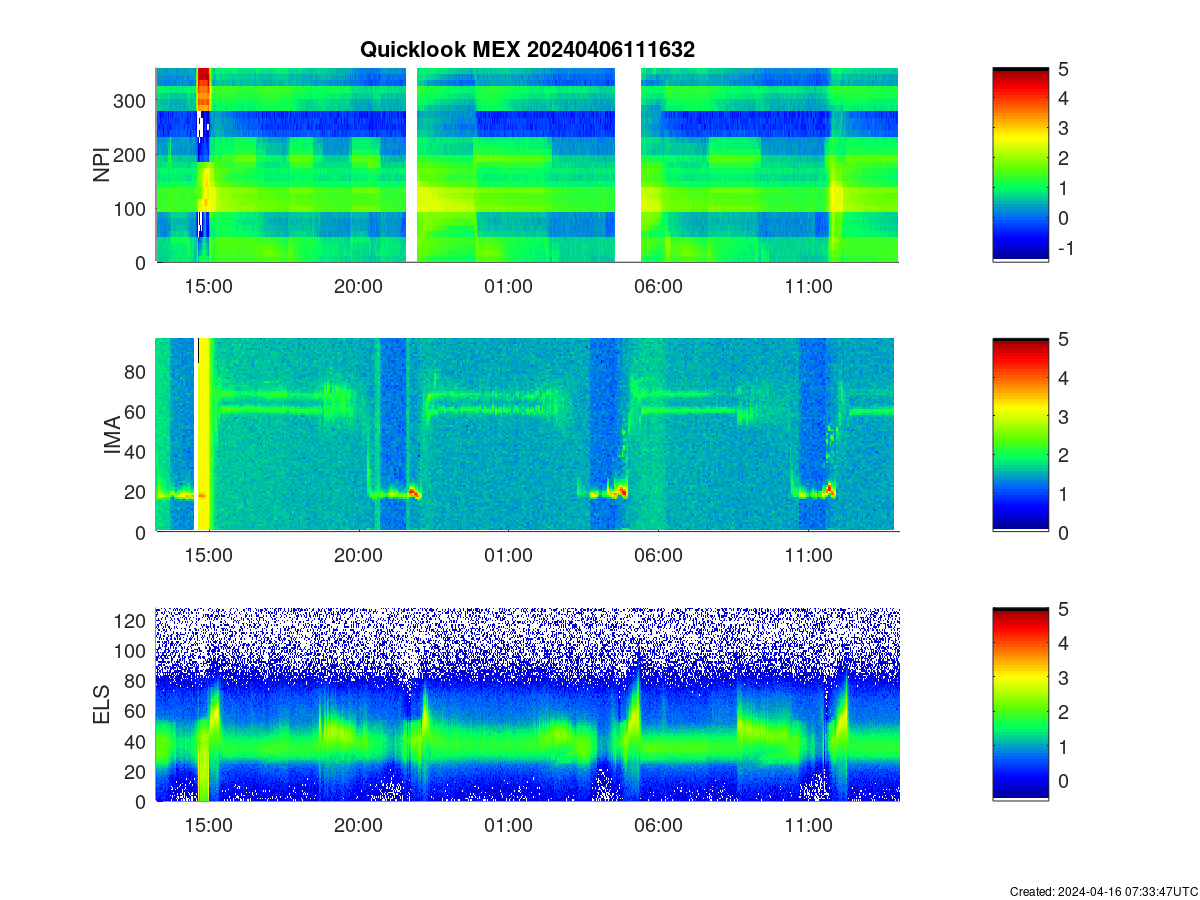Click the 15:00 tick under the IMA panel

pos(209,557)
